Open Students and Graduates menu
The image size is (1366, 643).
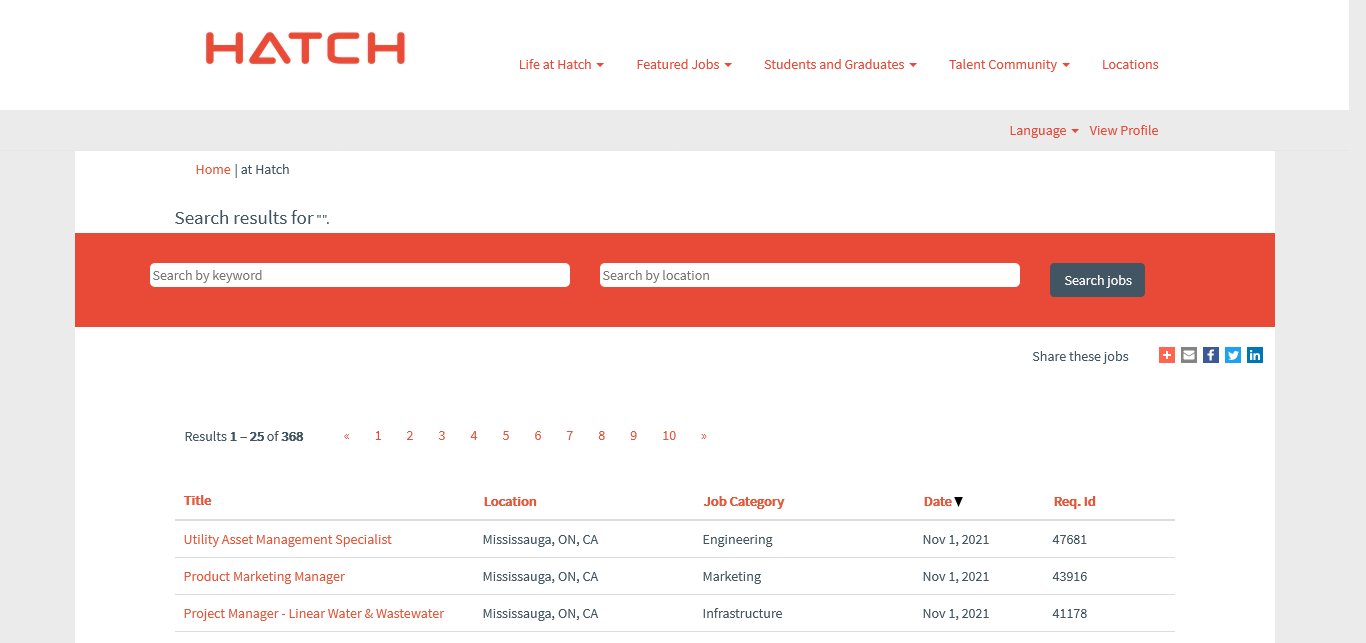840,65
